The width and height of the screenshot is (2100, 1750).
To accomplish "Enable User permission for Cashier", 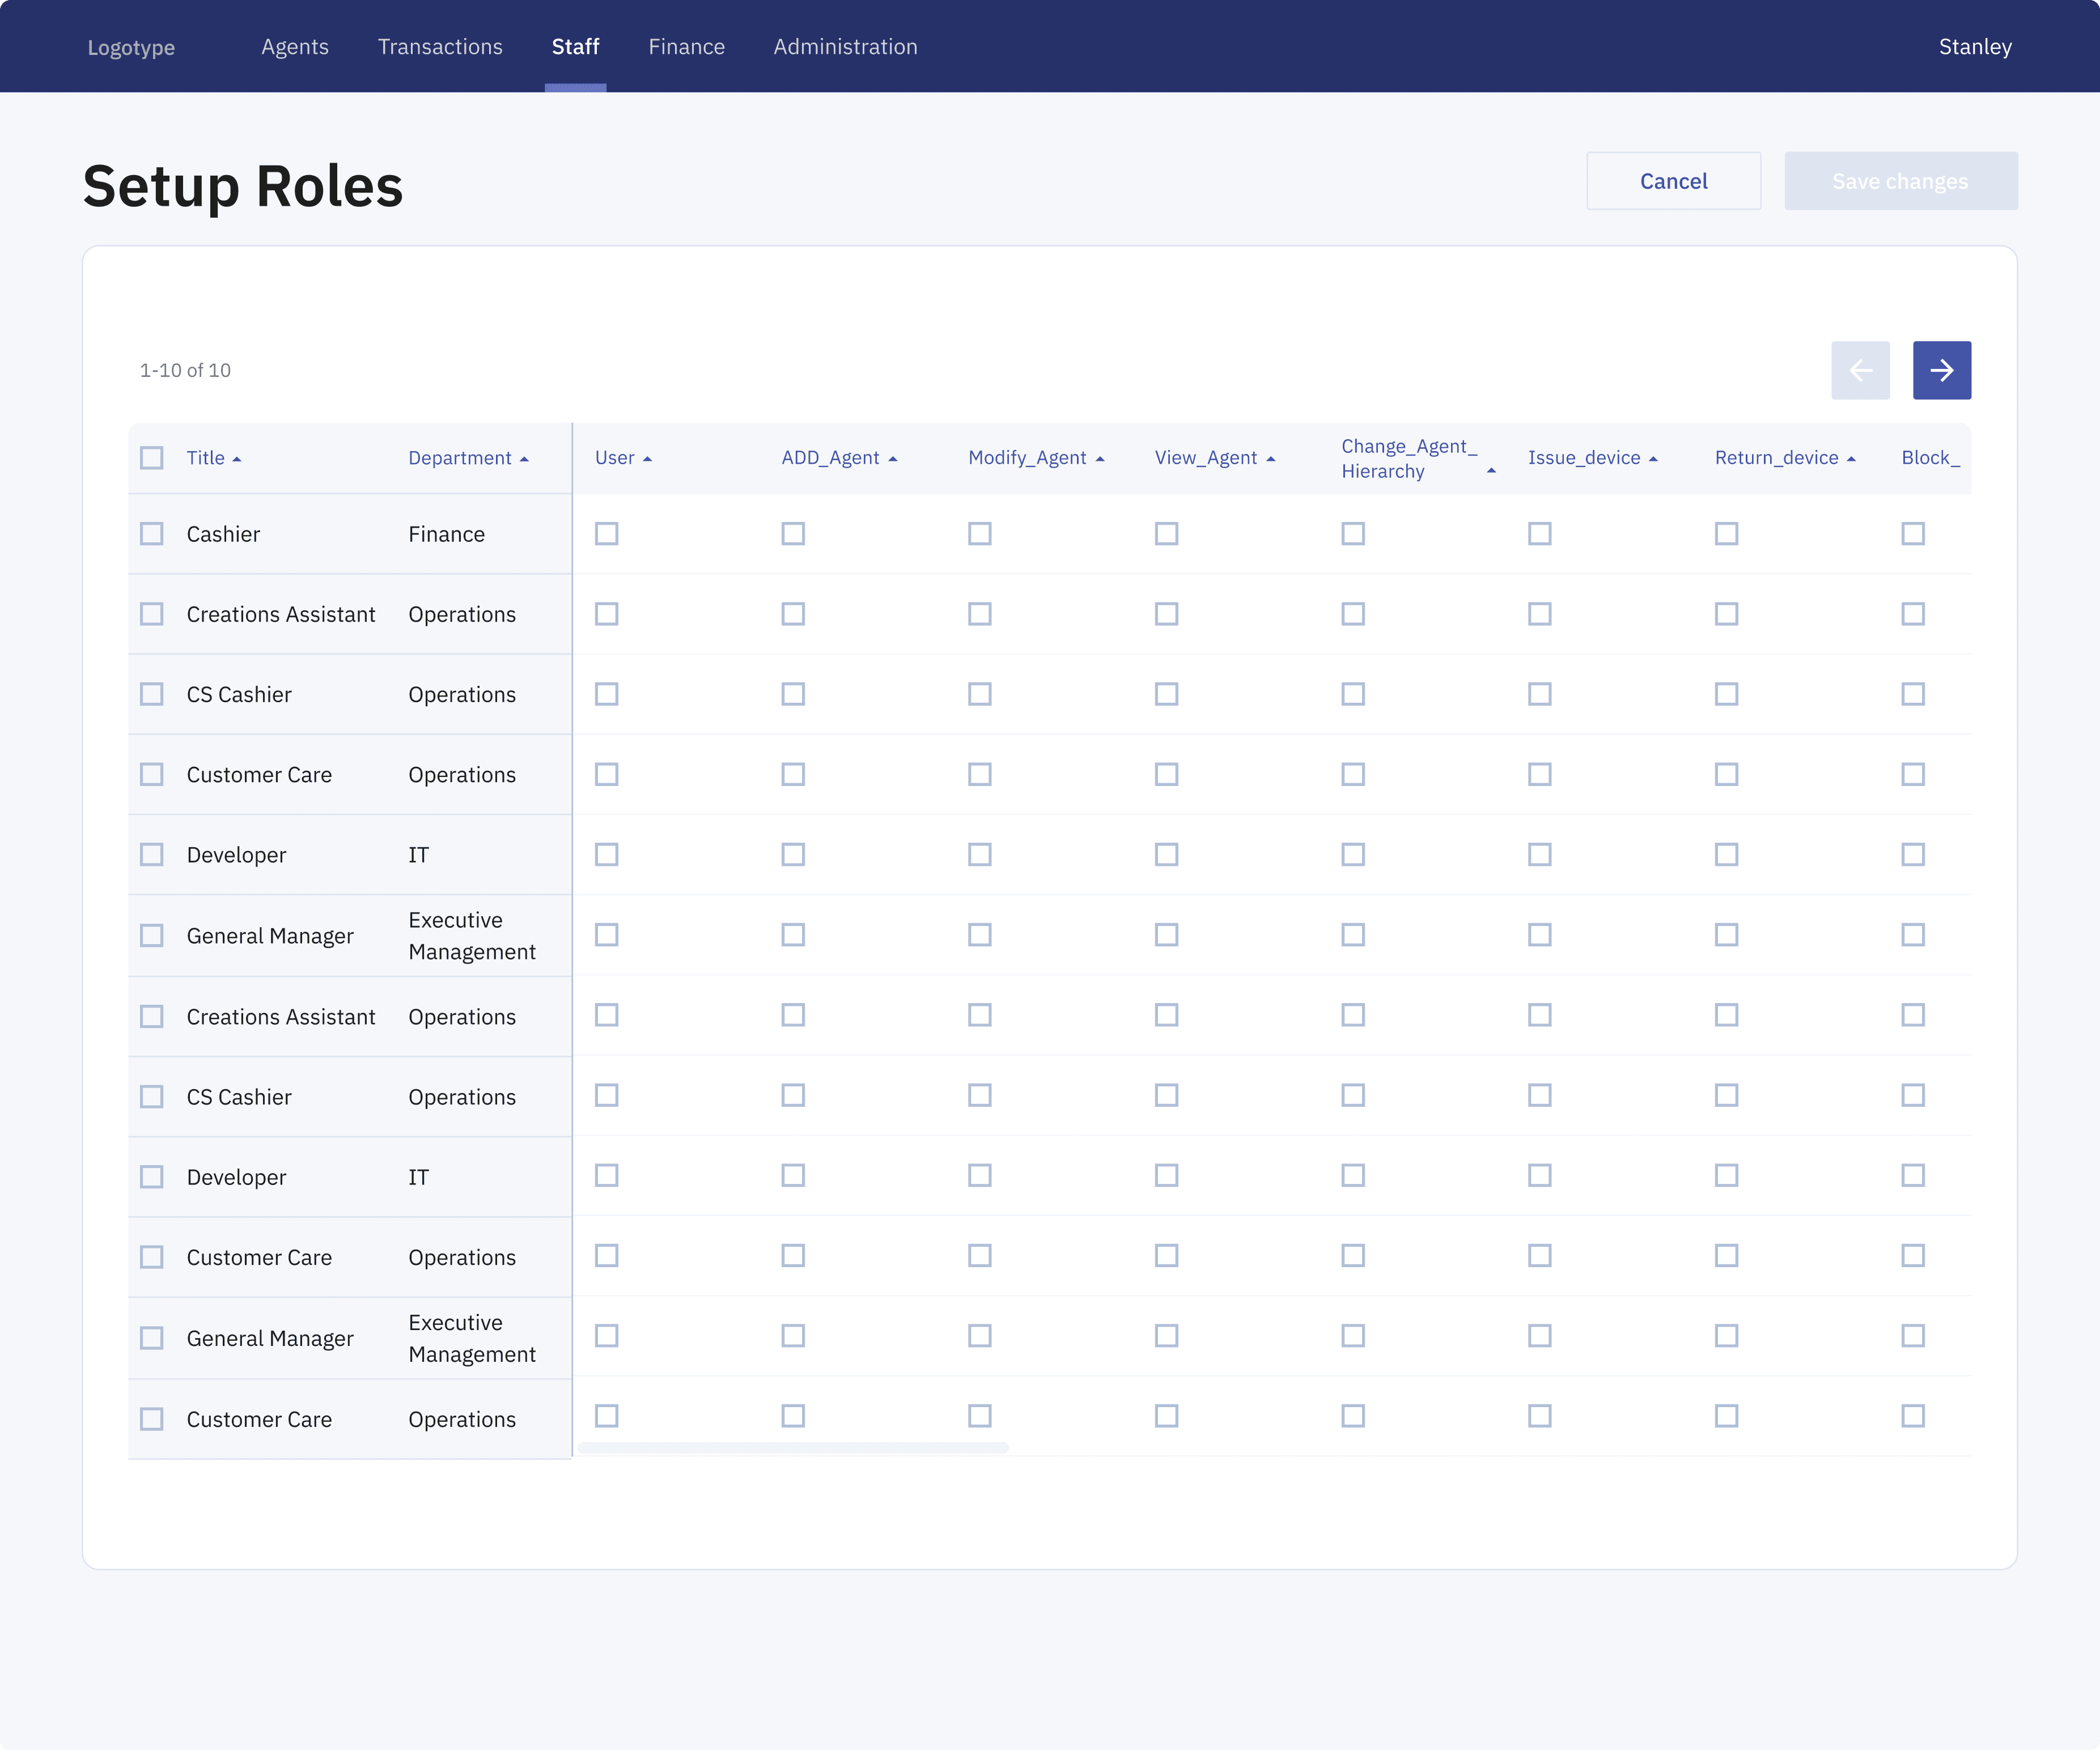I will pos(606,534).
